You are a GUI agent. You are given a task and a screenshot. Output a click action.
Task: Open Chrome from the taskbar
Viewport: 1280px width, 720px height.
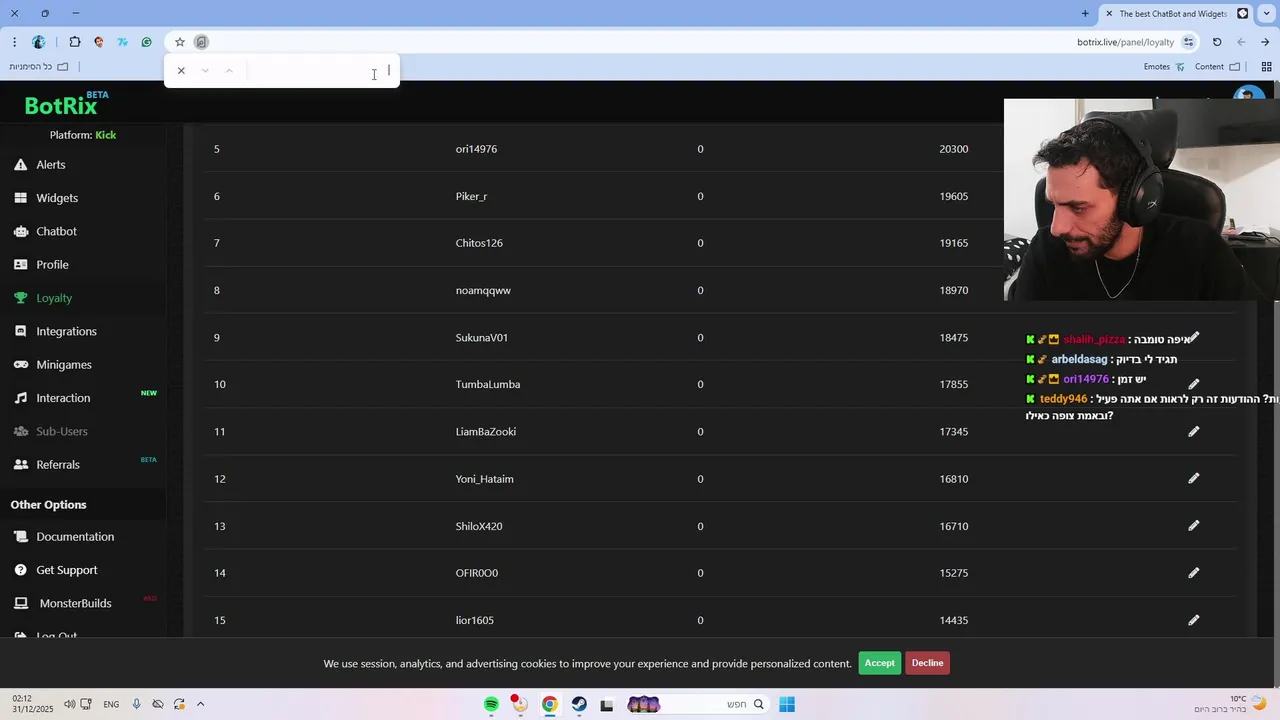pos(549,705)
